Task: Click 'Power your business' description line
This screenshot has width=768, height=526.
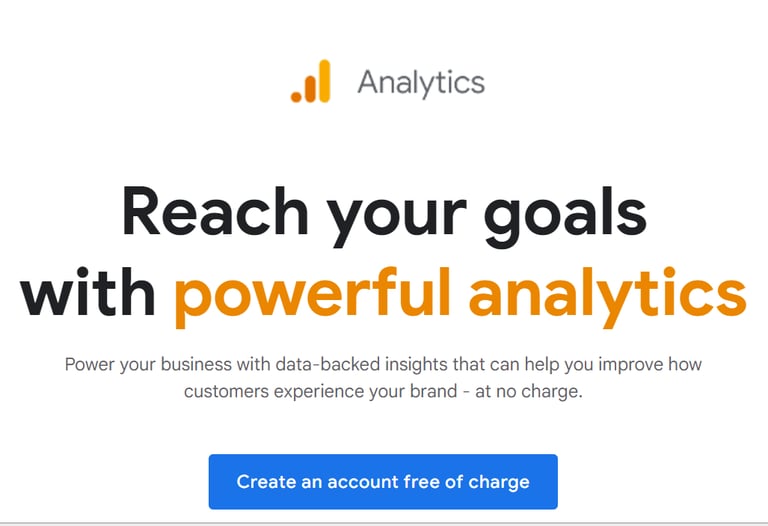Action: [x=384, y=364]
